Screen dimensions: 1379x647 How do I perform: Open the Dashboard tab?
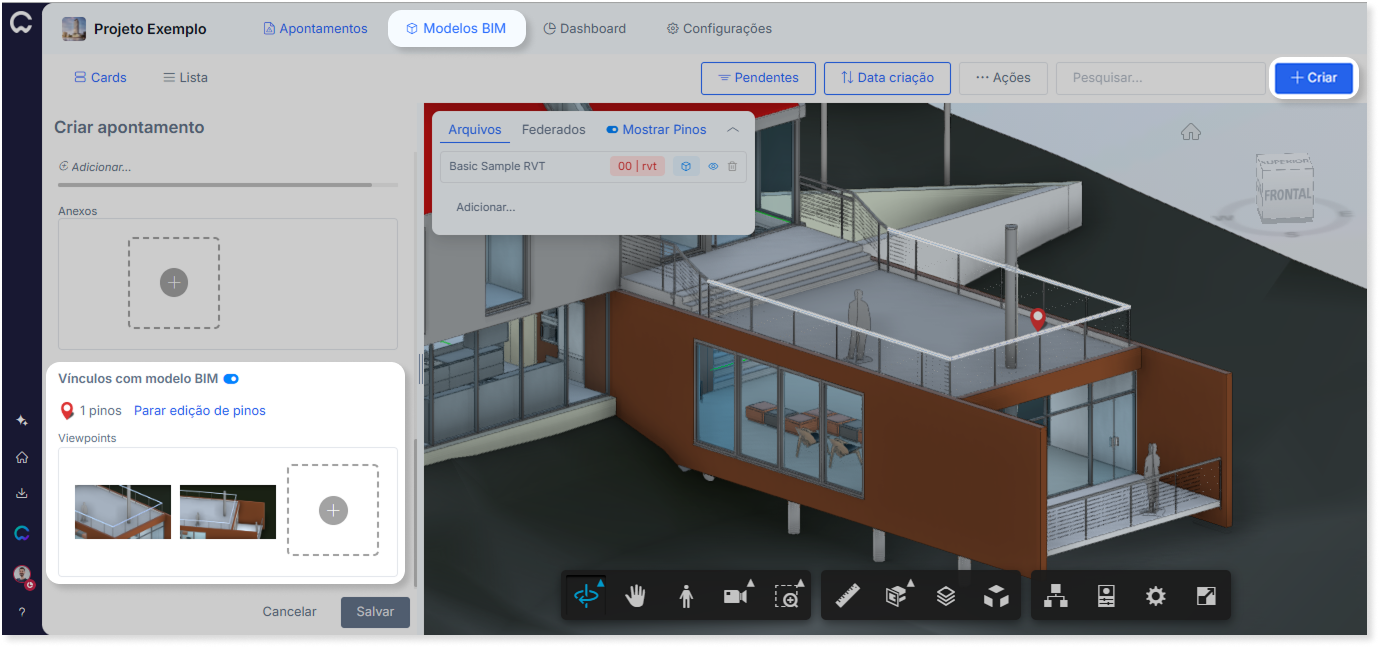pos(585,29)
